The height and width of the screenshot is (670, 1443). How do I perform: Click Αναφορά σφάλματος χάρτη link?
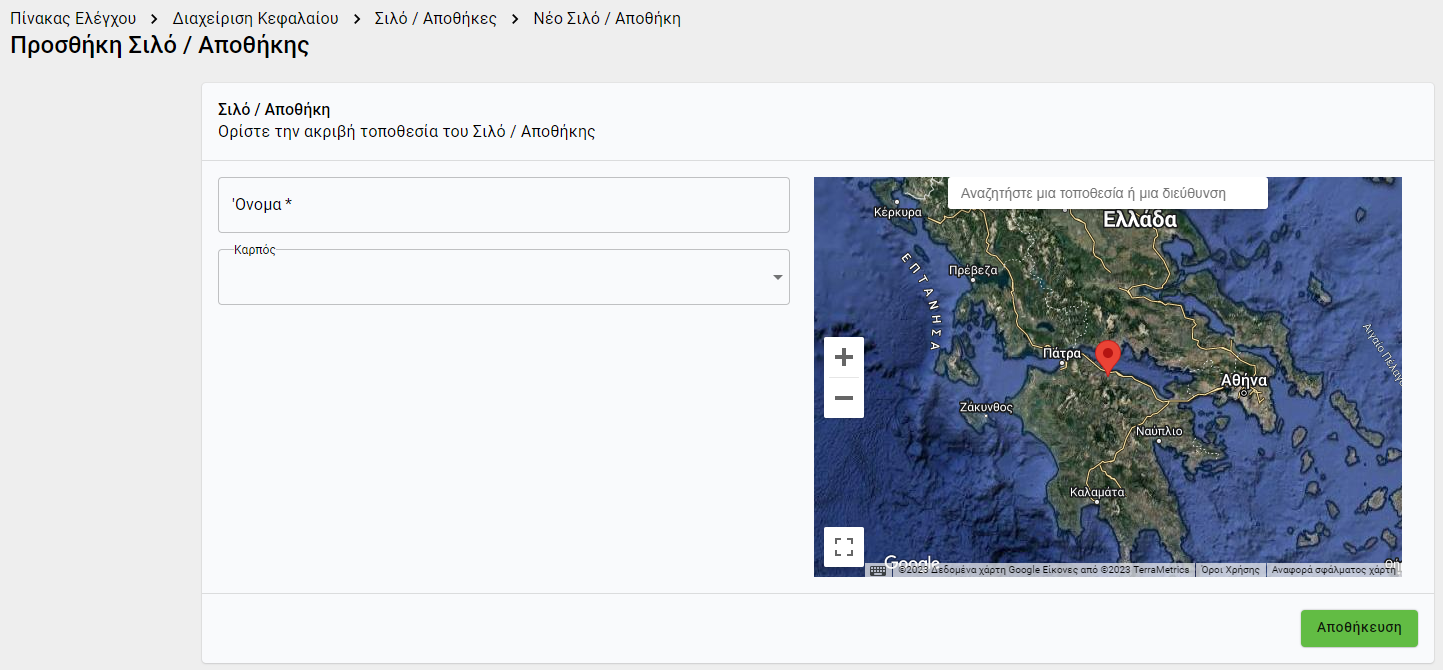tap(1333, 570)
